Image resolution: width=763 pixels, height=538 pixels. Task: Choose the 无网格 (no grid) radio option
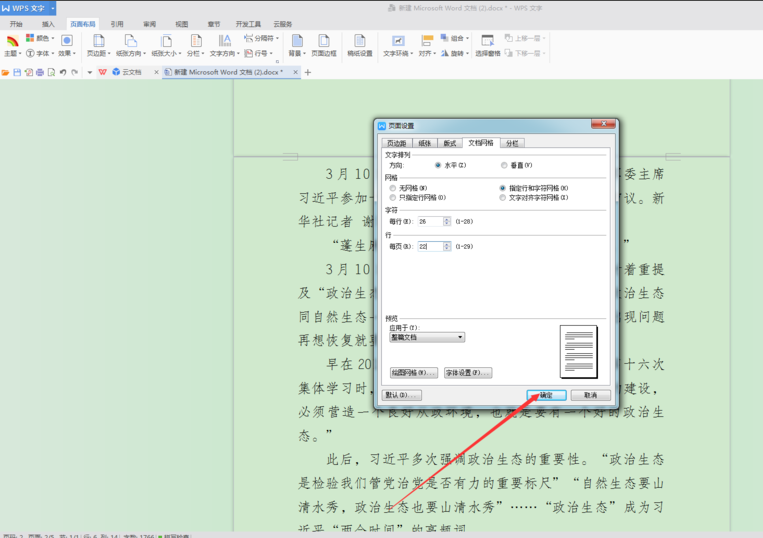[x=392, y=188]
